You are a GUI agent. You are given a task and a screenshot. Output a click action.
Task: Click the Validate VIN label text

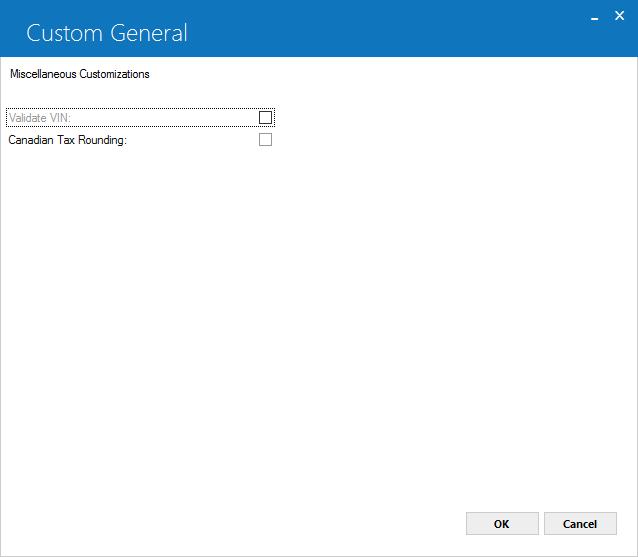point(40,118)
